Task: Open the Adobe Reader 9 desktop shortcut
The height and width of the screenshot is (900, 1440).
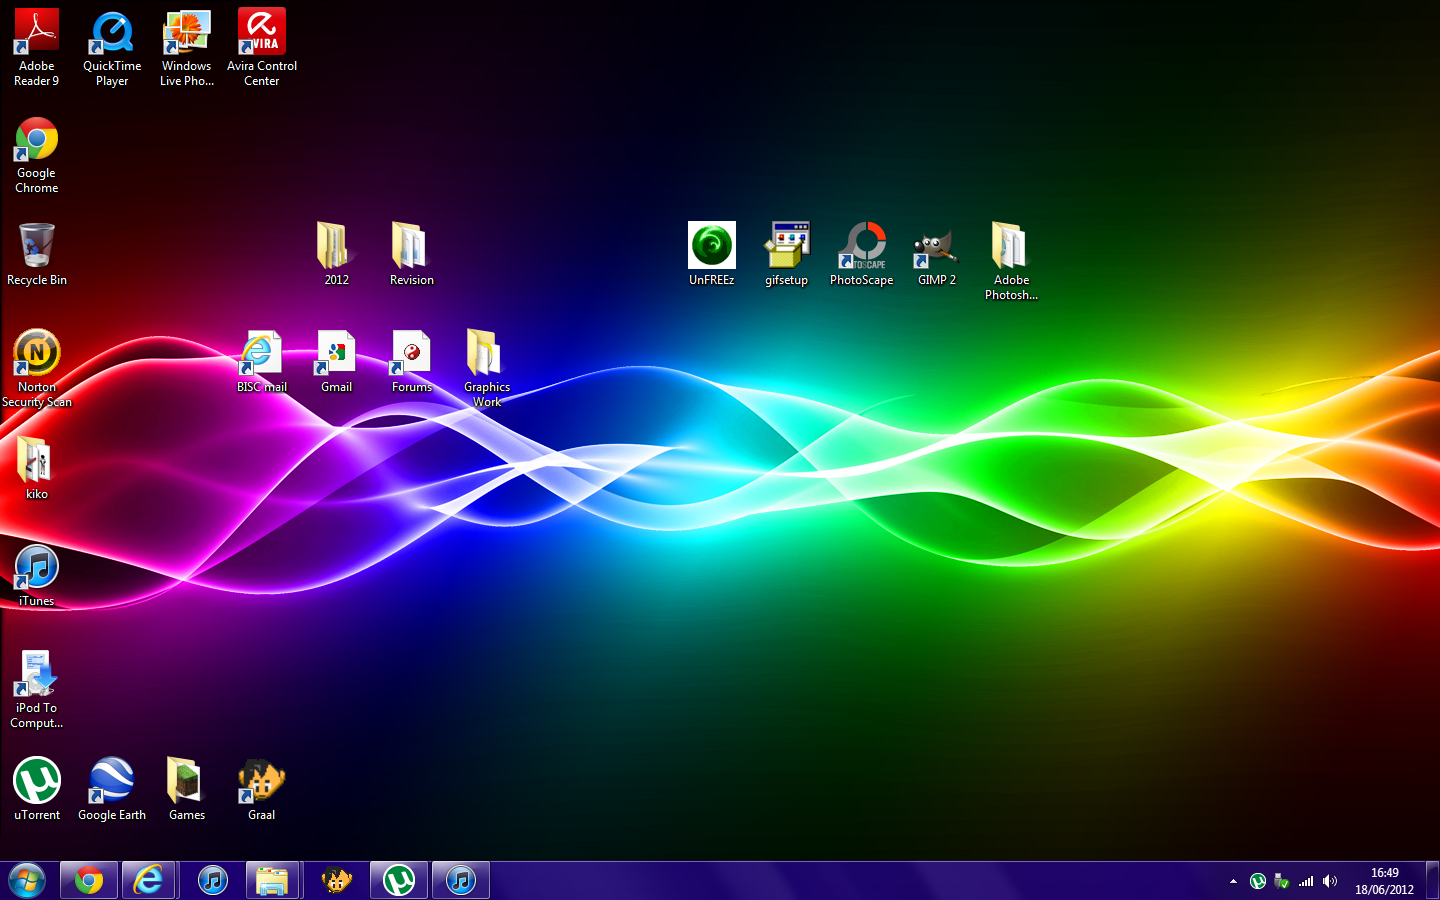Action: 37,32
